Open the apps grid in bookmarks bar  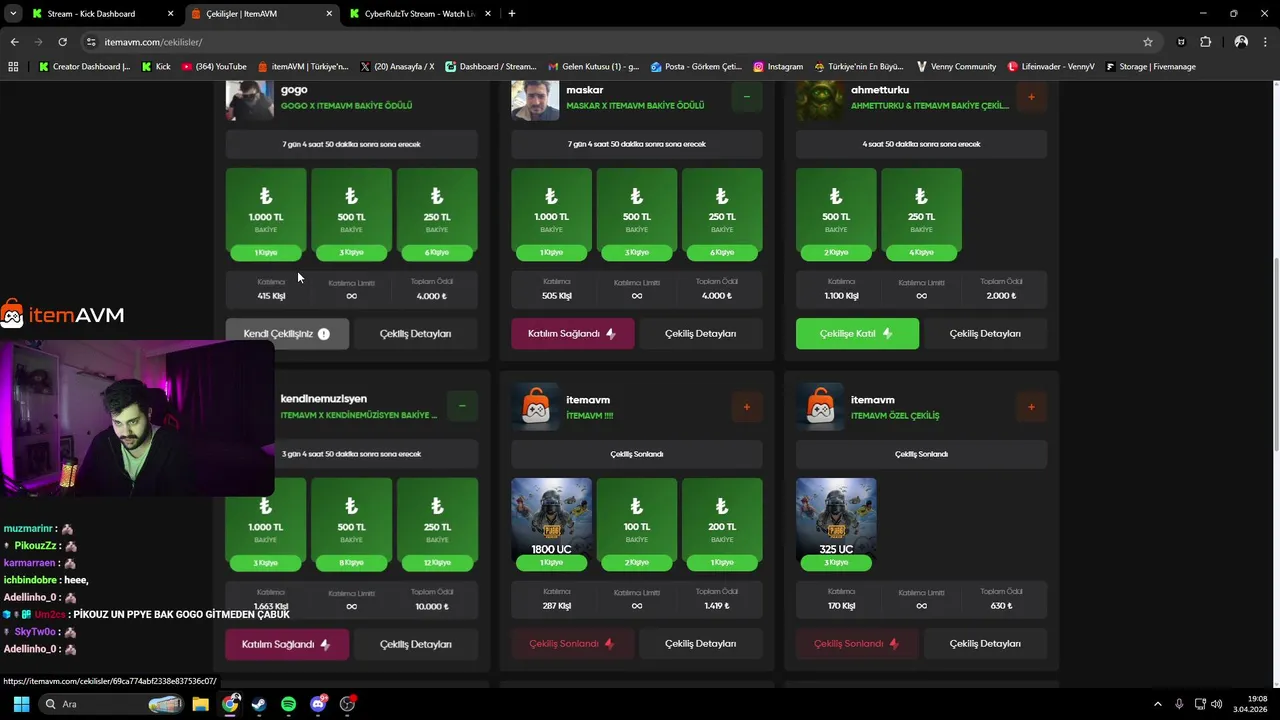pos(13,67)
